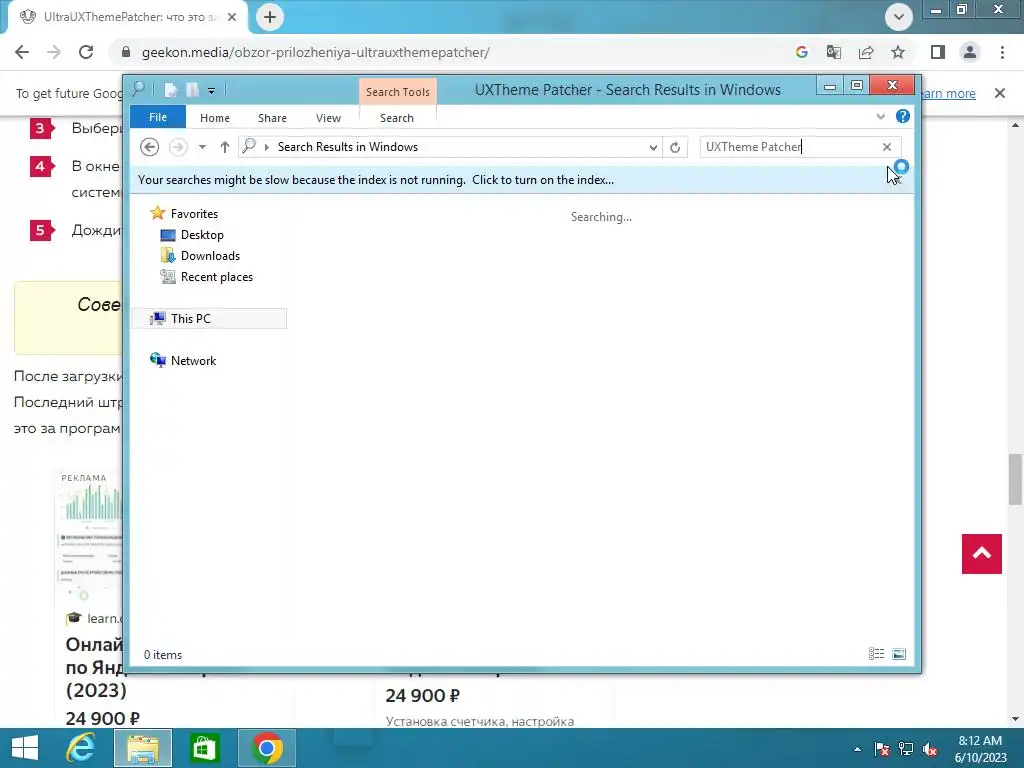Open Windows Store taskbar icon
Screen dimensions: 1024x768
tap(204, 748)
